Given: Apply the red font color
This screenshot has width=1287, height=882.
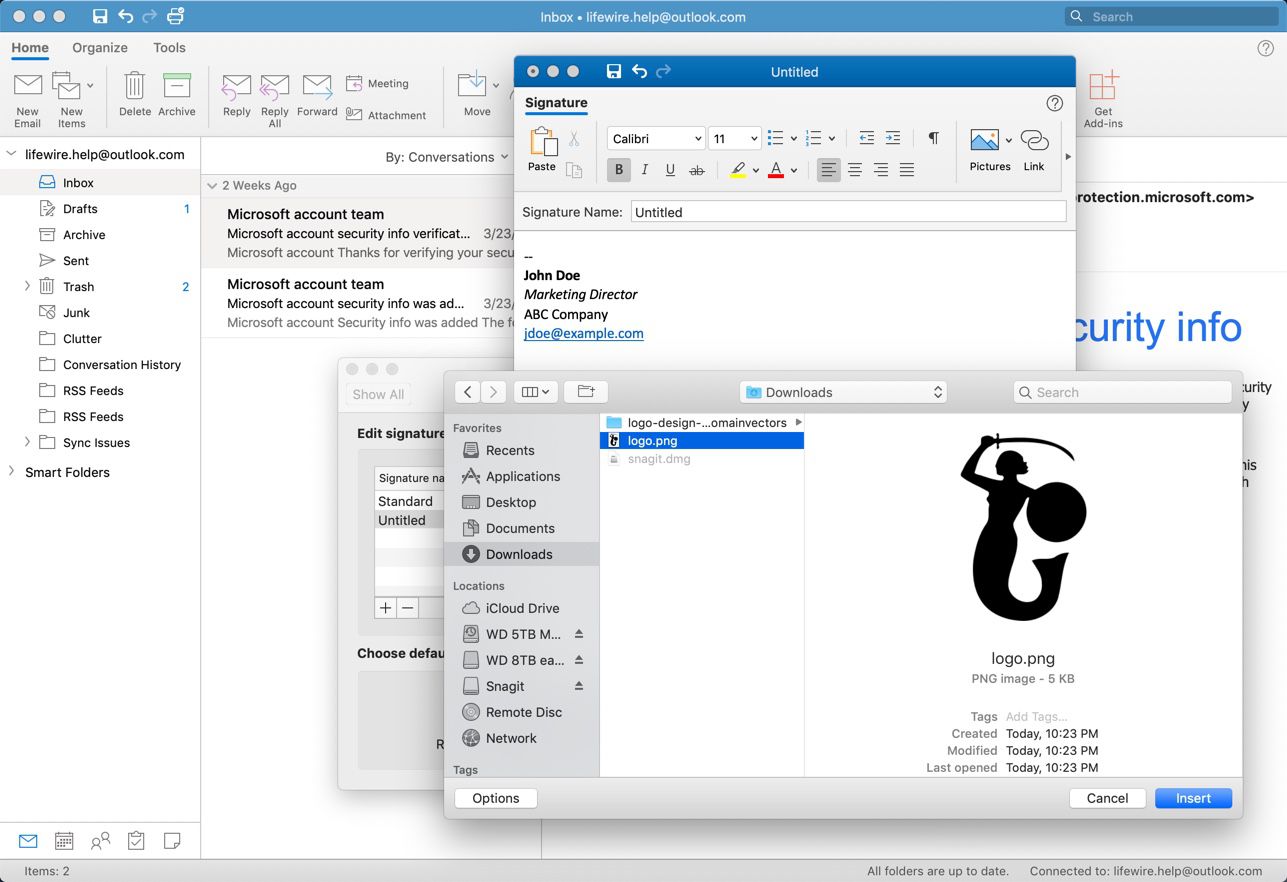Looking at the screenshot, I should pyautogui.click(x=776, y=170).
